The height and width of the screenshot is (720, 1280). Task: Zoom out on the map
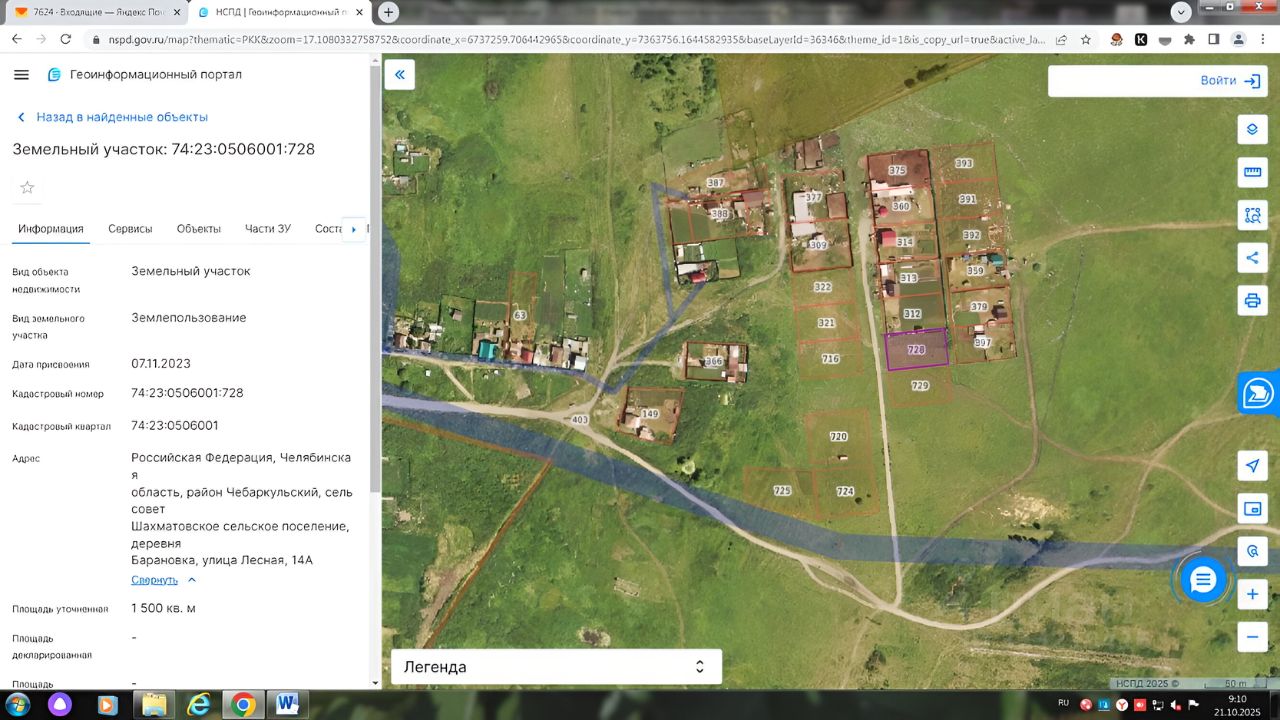(x=1252, y=636)
